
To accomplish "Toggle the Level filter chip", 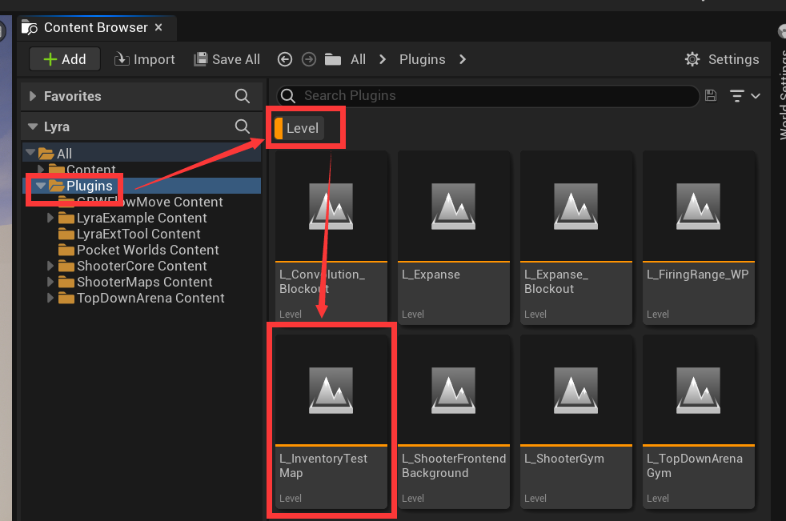I will coord(299,128).
